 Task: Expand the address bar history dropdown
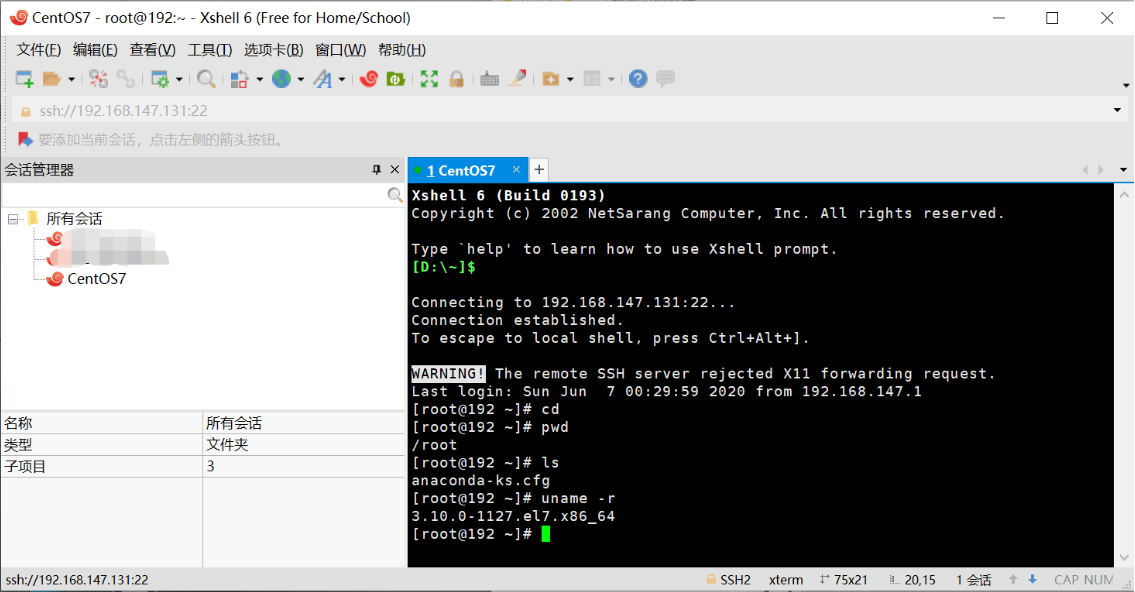tap(1117, 111)
